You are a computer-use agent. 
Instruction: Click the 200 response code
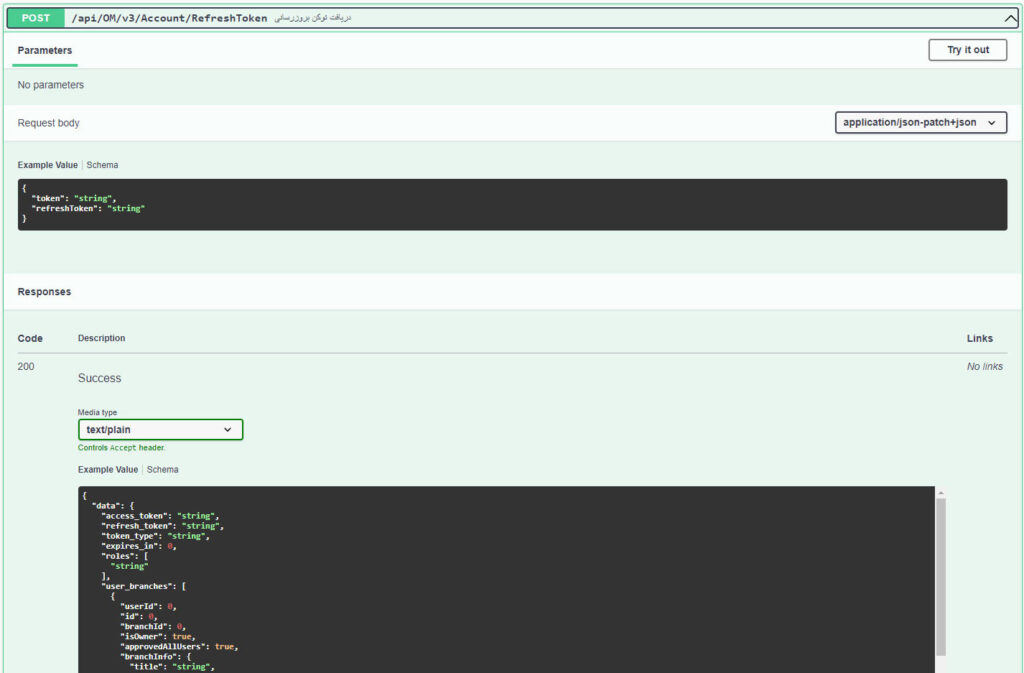[x=26, y=367]
